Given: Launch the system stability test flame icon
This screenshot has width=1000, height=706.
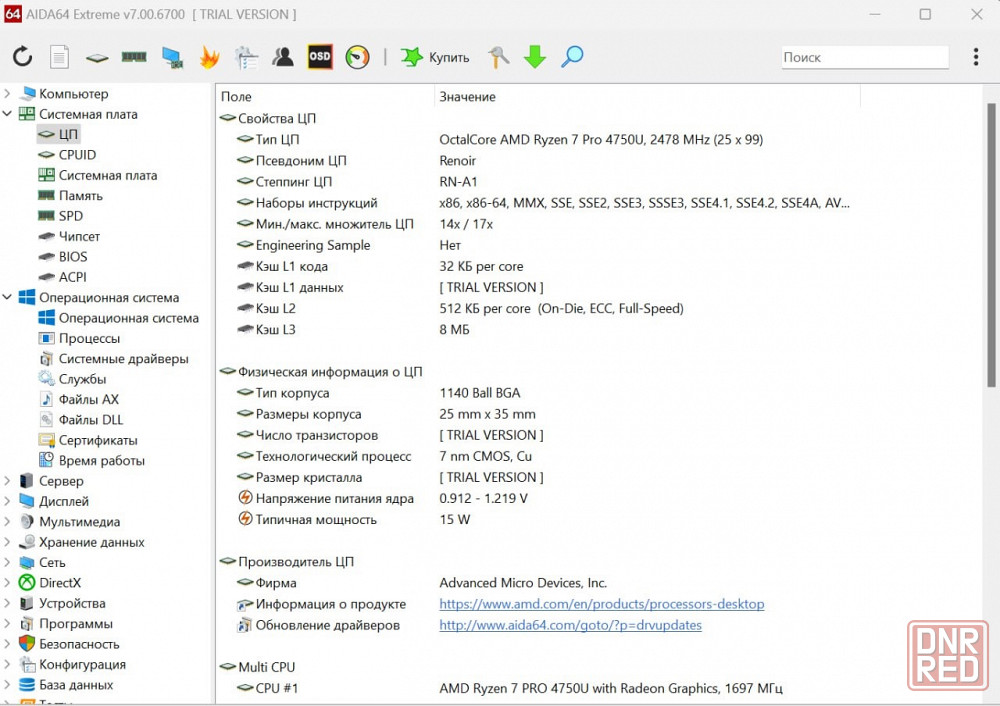Looking at the screenshot, I should [209, 57].
